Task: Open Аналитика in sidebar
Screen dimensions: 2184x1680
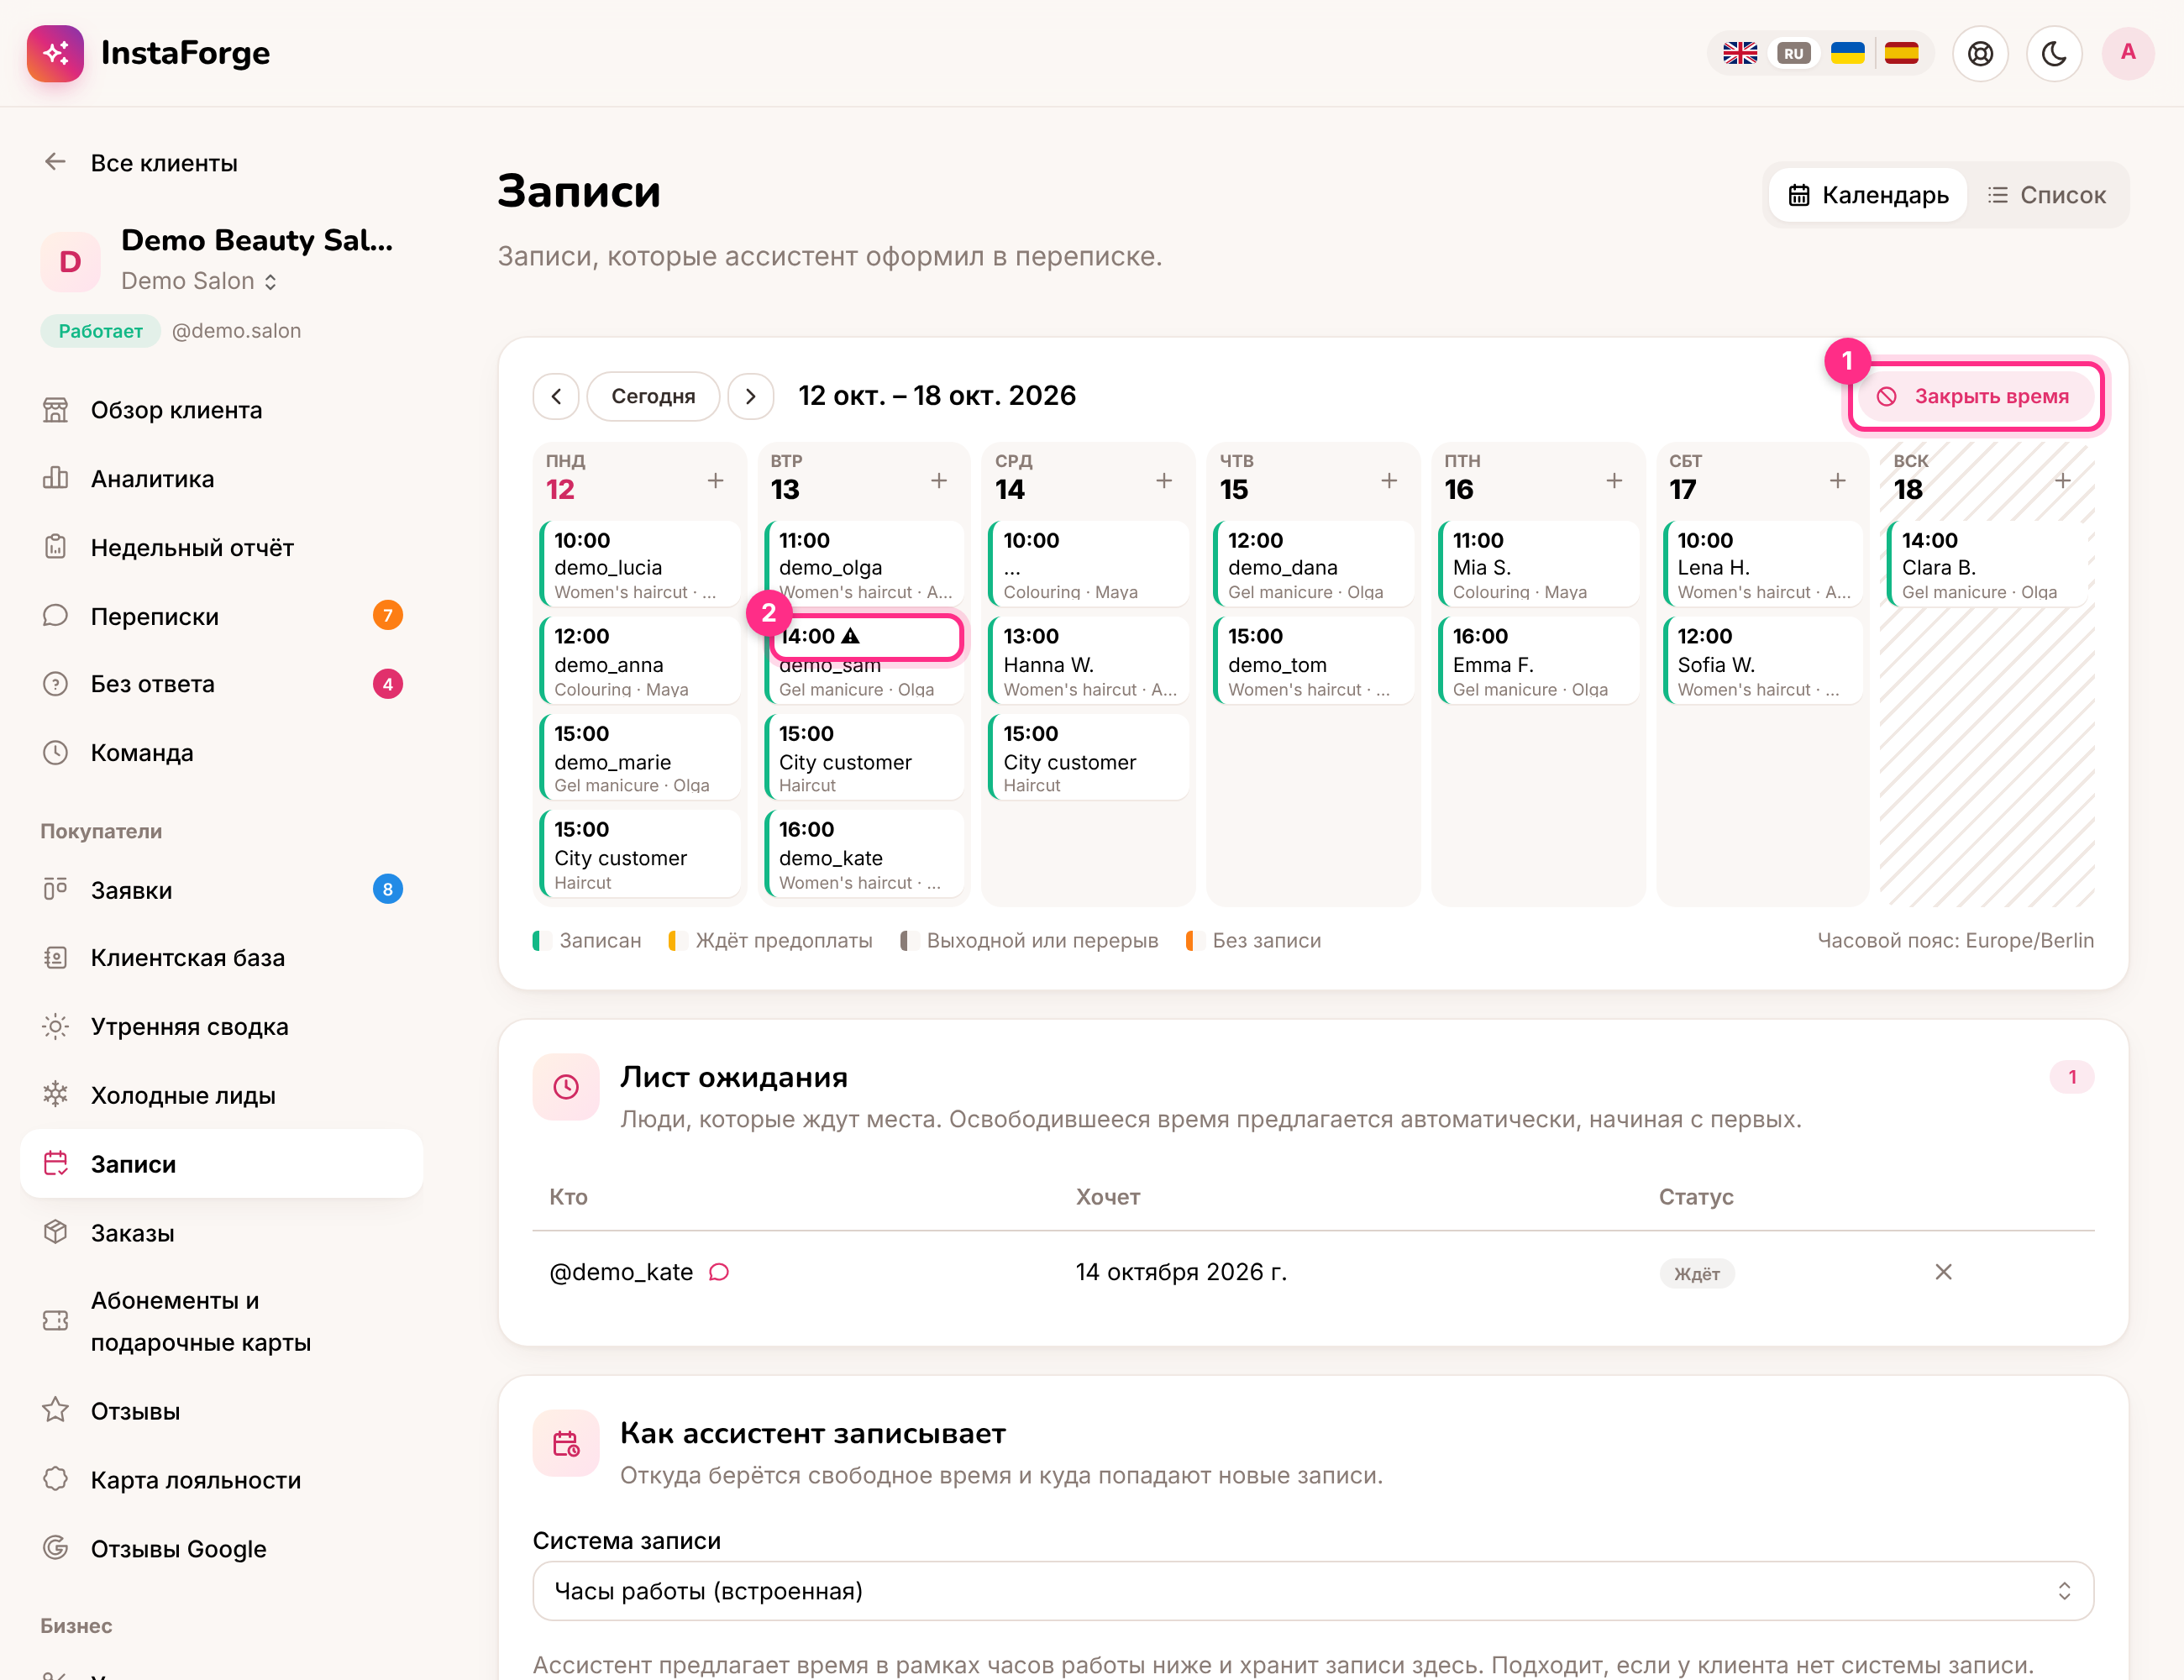Action: [x=221, y=479]
